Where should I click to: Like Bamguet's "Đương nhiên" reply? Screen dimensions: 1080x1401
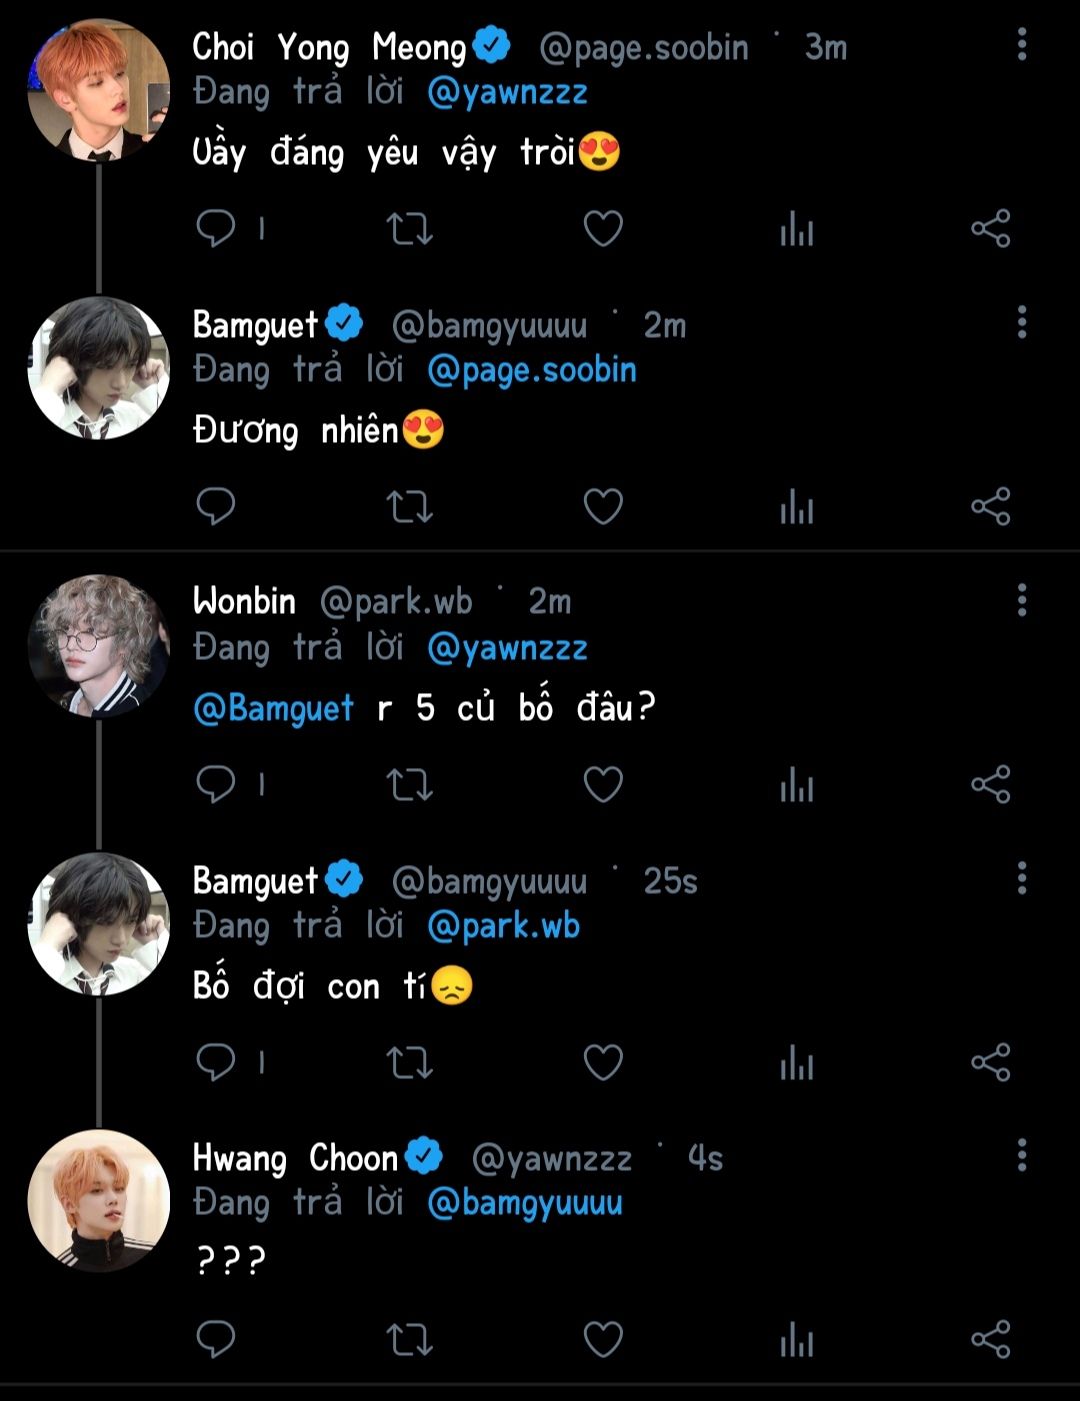[x=603, y=507]
